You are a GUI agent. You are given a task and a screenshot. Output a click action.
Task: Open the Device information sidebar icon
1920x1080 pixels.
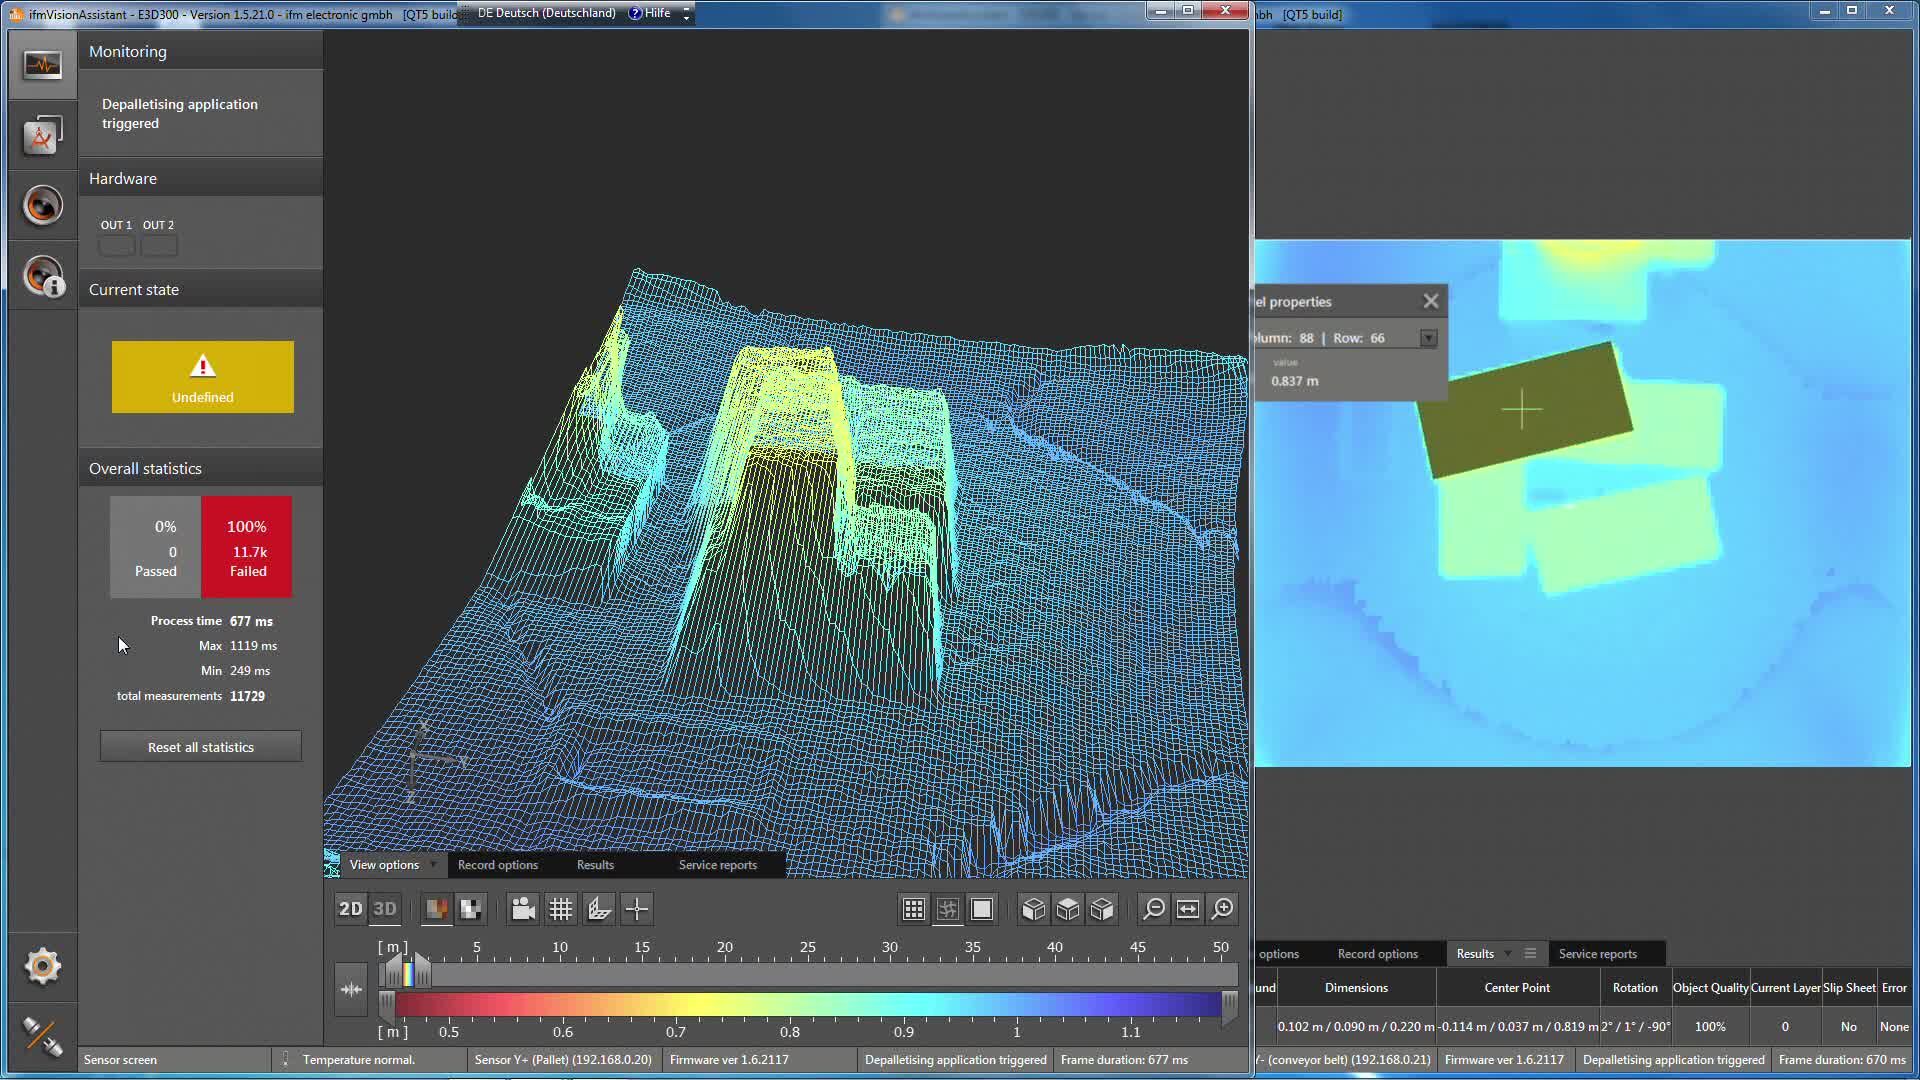coord(42,276)
